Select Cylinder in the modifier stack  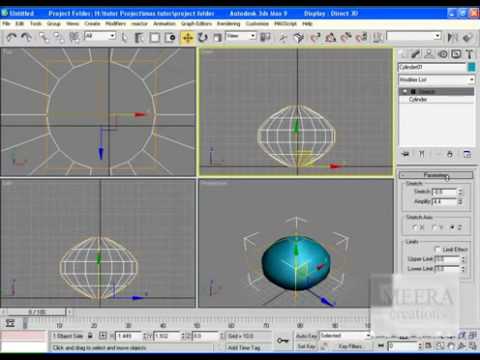point(418,100)
